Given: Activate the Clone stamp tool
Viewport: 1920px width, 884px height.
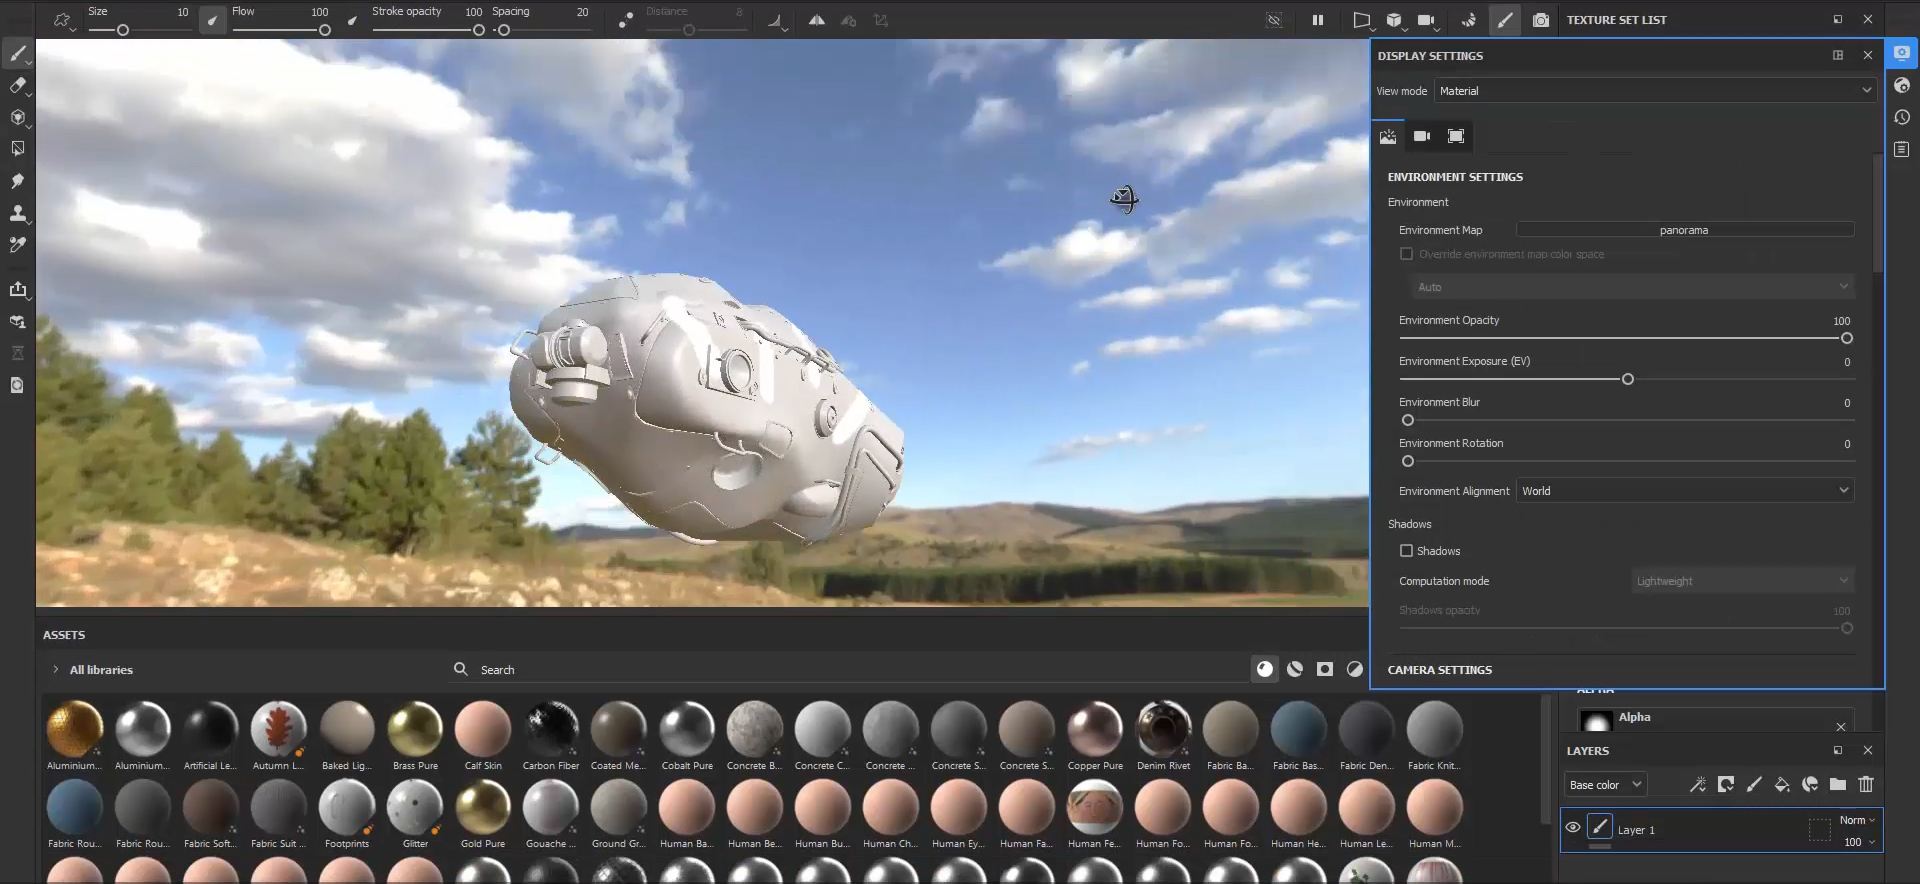Looking at the screenshot, I should (x=17, y=213).
